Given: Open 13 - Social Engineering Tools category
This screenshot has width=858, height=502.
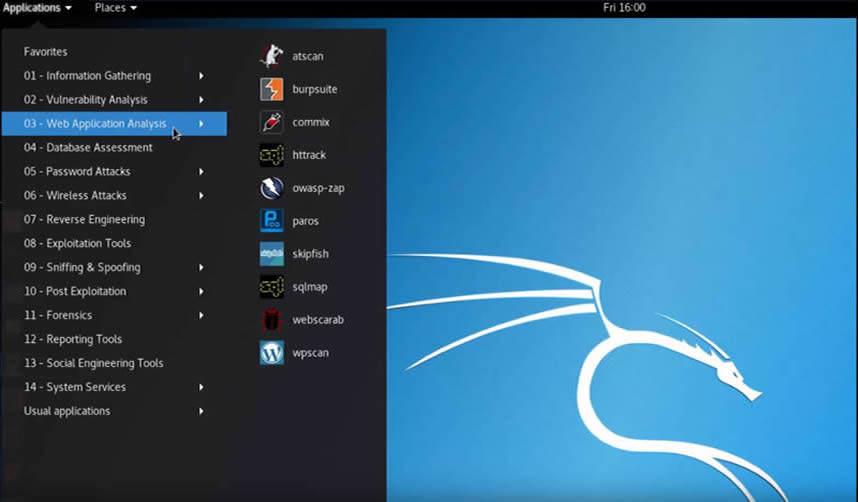Looking at the screenshot, I should (x=114, y=363).
